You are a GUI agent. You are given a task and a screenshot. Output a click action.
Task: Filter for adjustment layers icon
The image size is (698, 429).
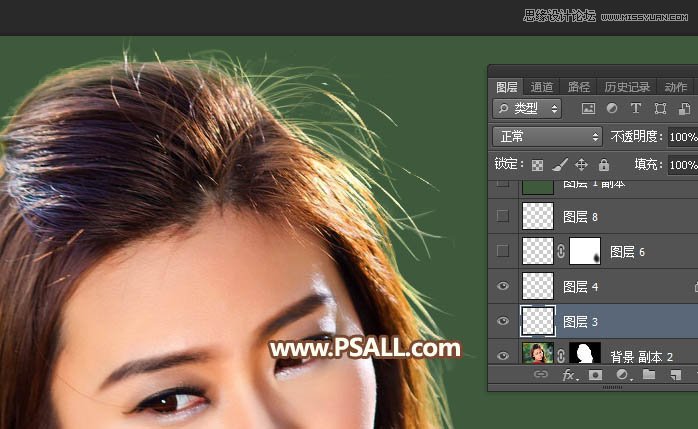click(x=612, y=108)
